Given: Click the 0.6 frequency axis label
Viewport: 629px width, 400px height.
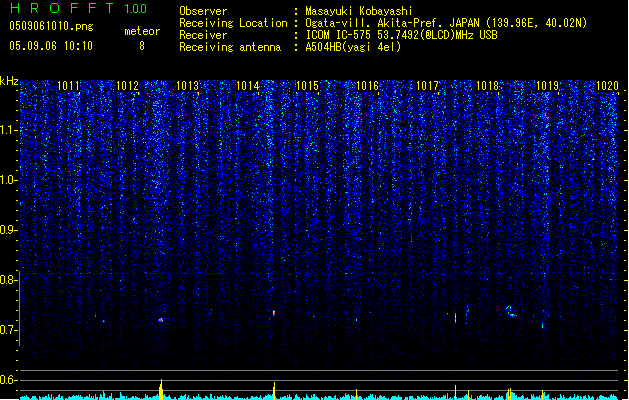Looking at the screenshot, I should [x=8, y=380].
